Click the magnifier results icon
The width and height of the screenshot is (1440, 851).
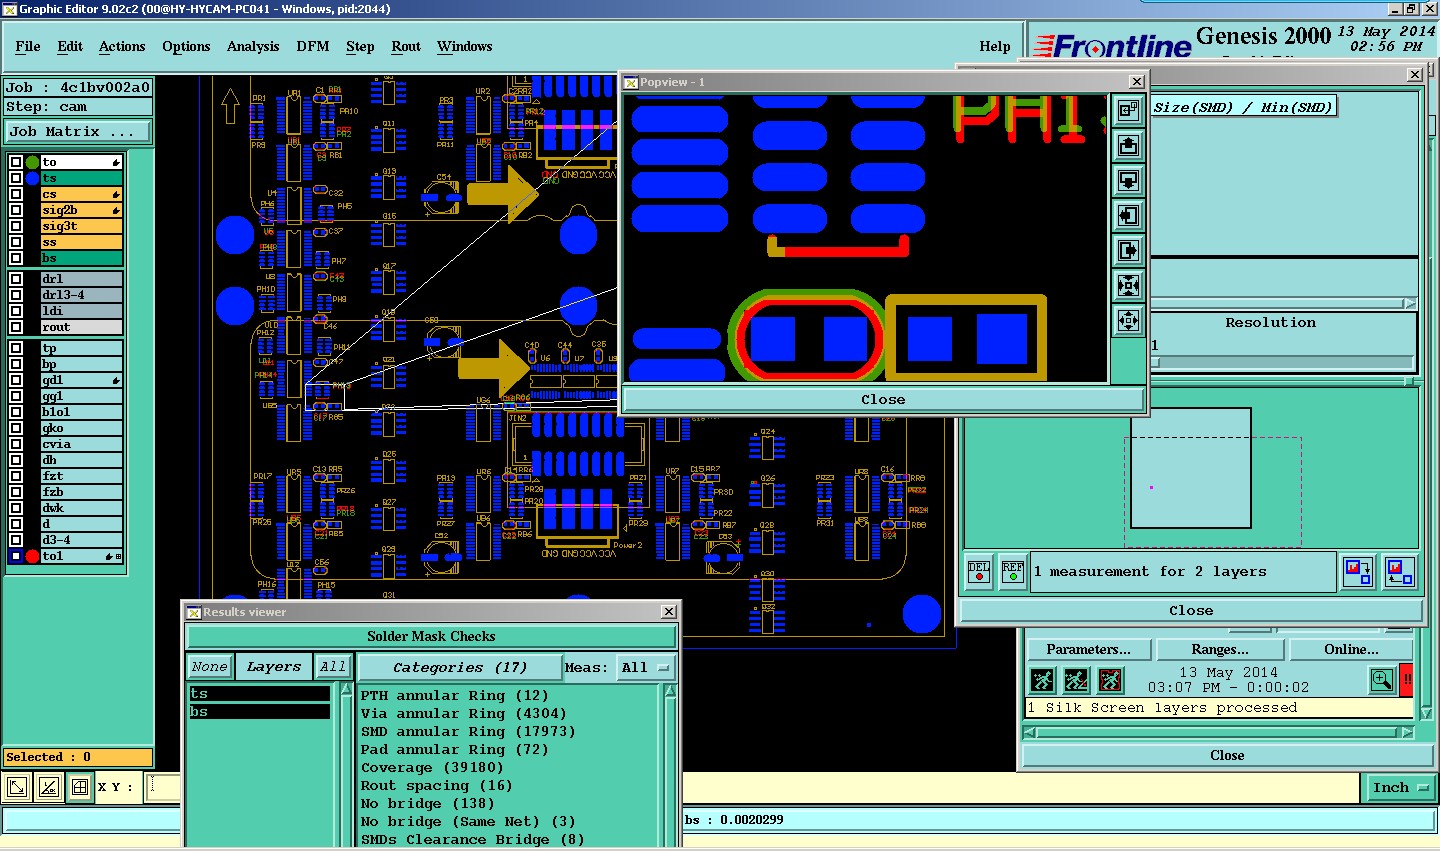[1382, 681]
